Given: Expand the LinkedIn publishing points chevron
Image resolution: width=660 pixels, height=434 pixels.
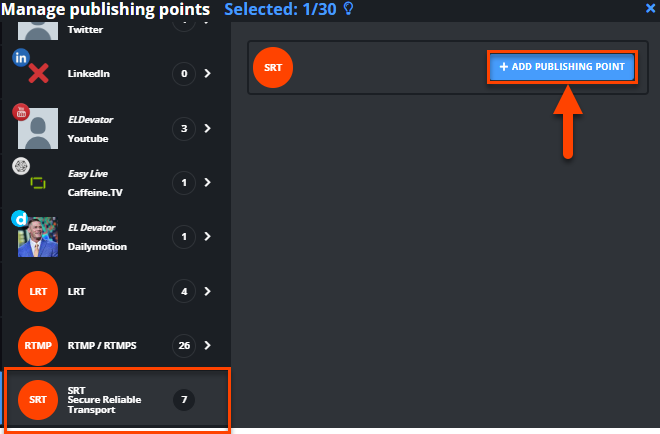Looking at the screenshot, I should [207, 73].
